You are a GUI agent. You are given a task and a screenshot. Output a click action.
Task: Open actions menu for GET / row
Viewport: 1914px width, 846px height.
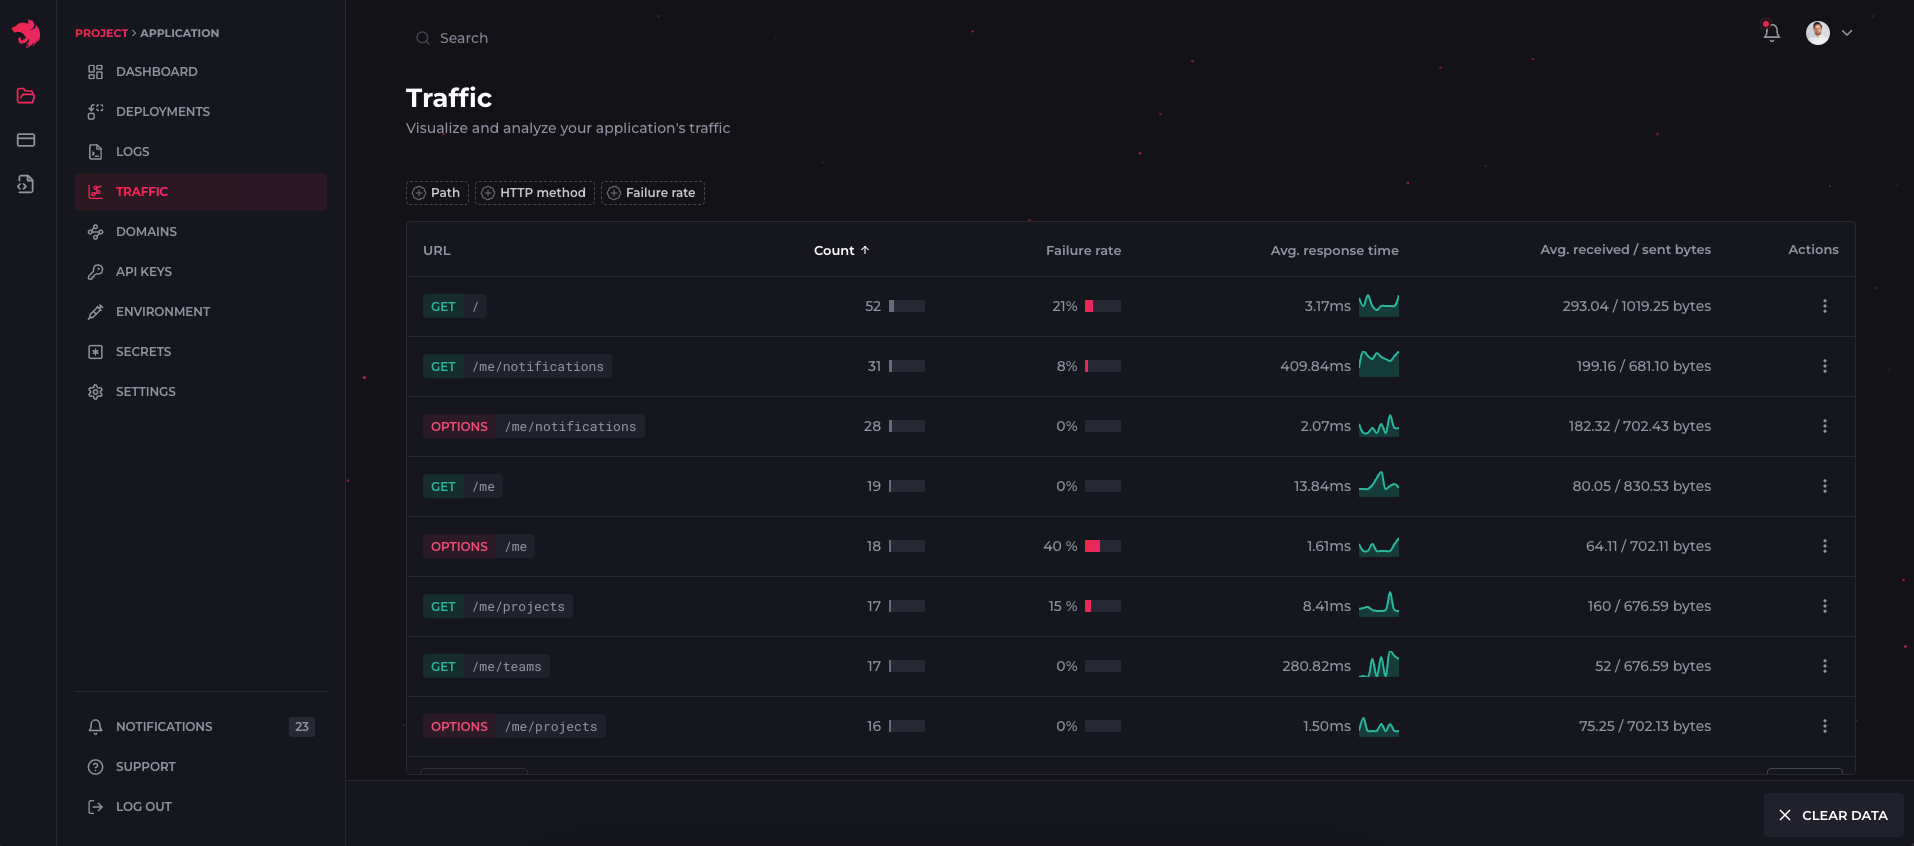point(1825,306)
